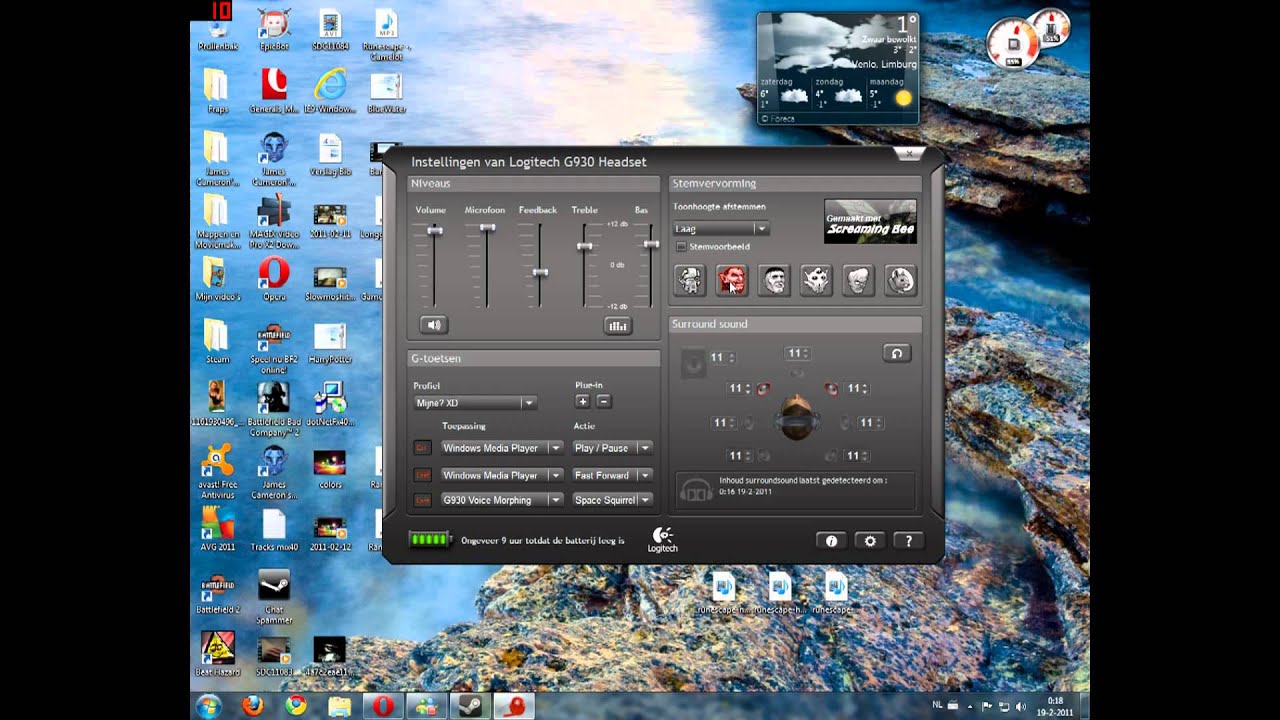Click the subwoofer speaker icon in Surround sound

(693, 363)
